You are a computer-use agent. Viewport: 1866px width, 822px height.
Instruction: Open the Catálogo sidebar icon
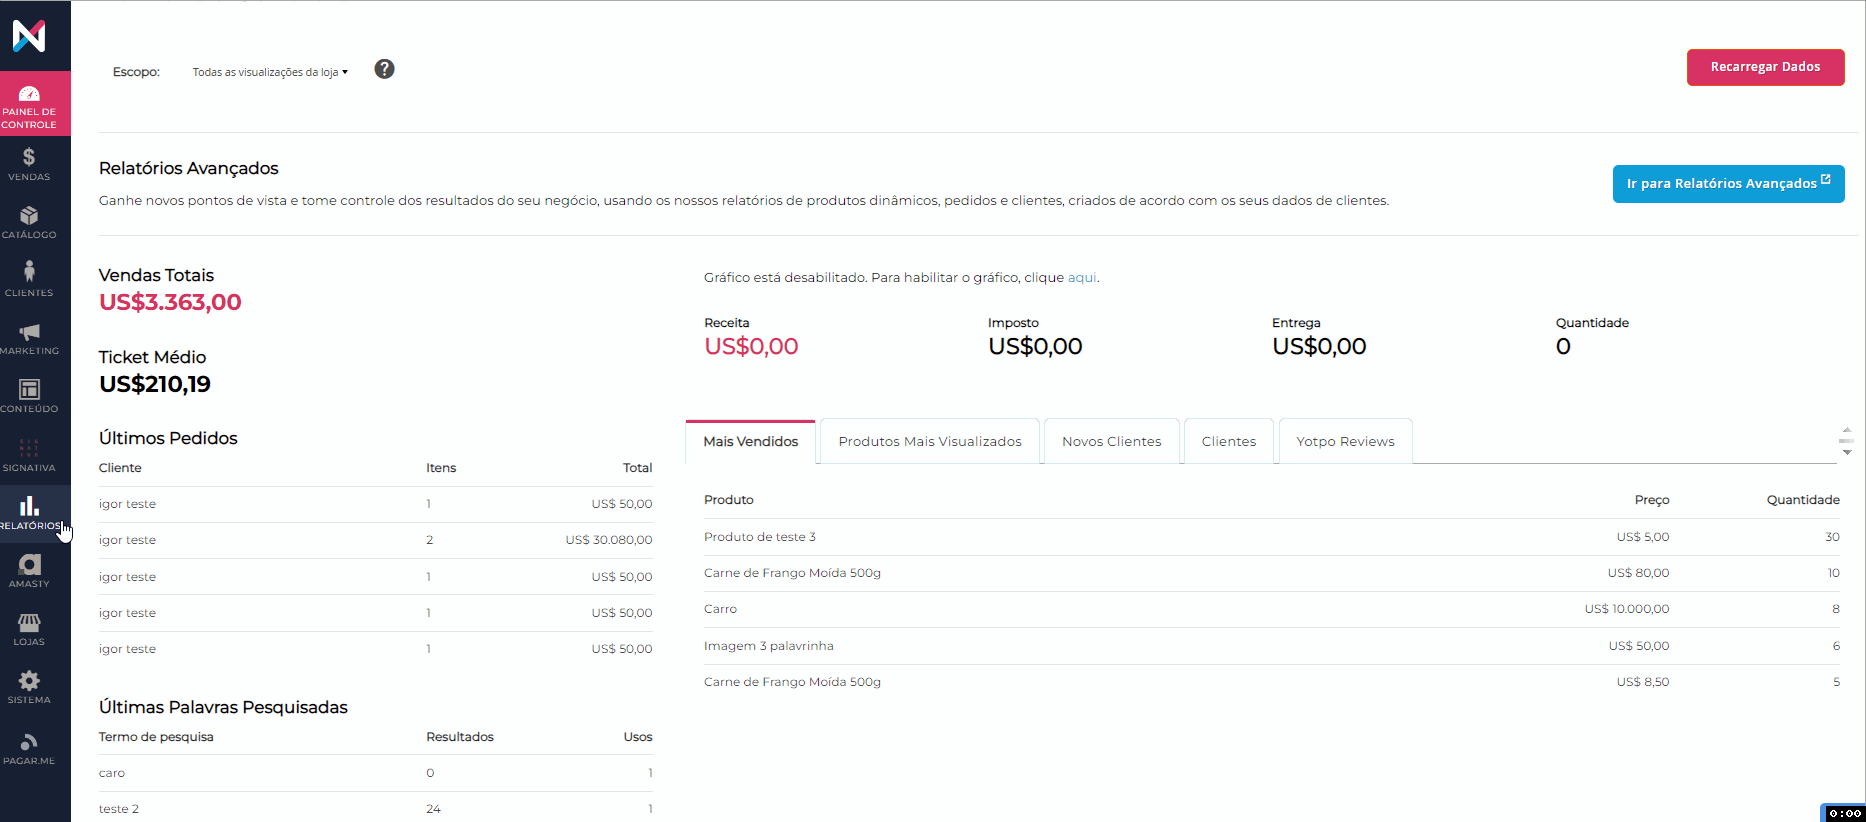click(x=29, y=216)
